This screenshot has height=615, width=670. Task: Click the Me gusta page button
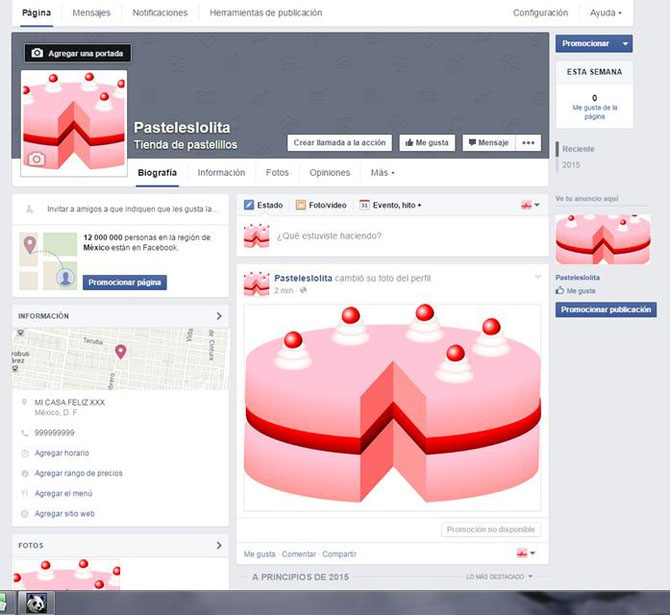427,143
